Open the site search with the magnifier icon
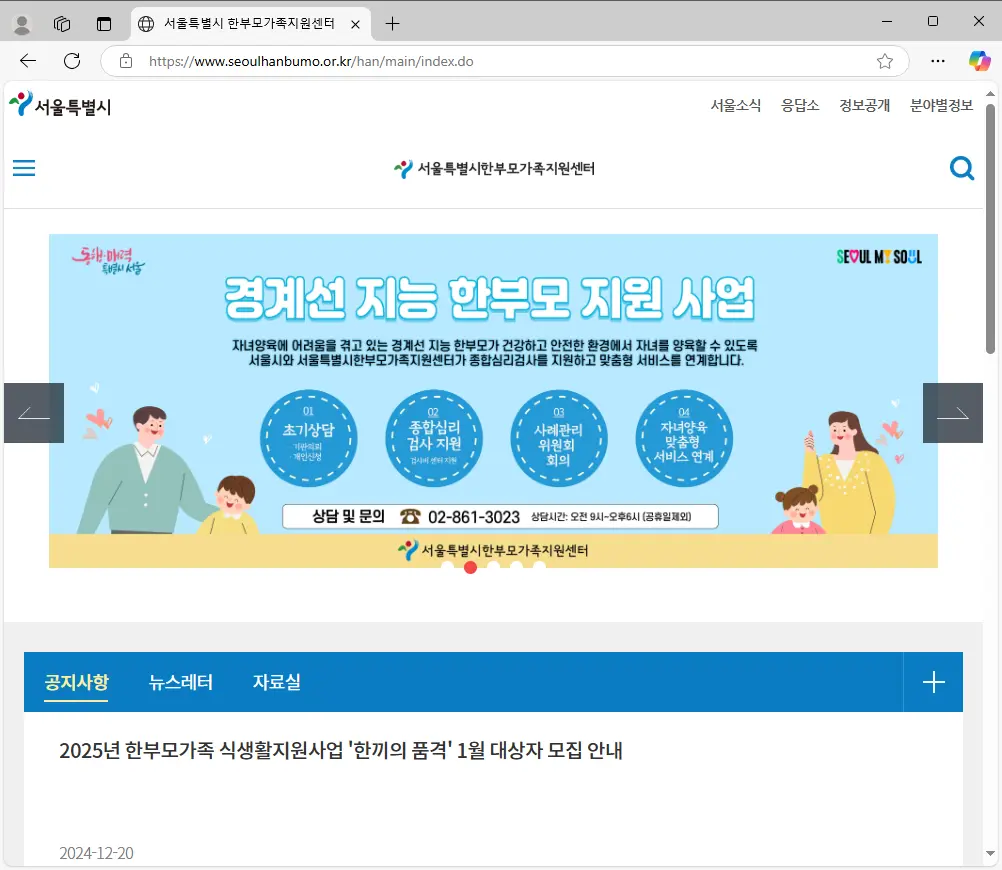1002x870 pixels. pyautogui.click(x=962, y=168)
